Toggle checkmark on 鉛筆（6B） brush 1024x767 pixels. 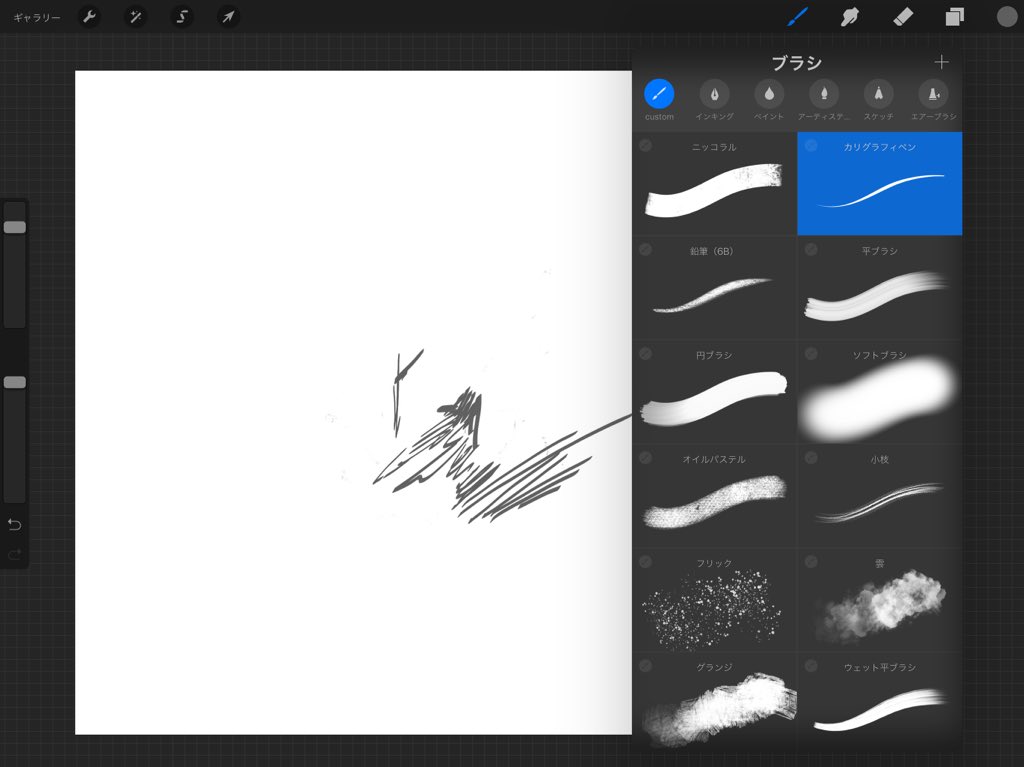(x=645, y=250)
